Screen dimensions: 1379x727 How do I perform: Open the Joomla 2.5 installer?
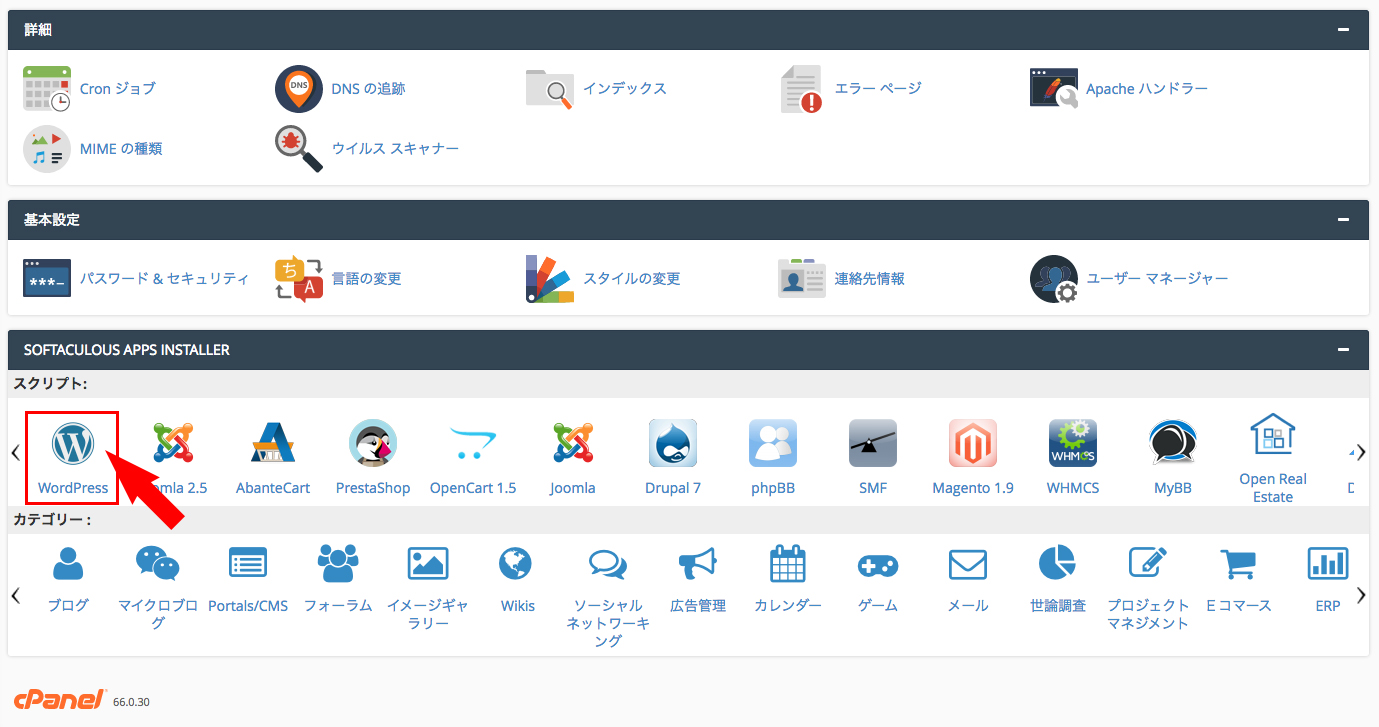[172, 443]
